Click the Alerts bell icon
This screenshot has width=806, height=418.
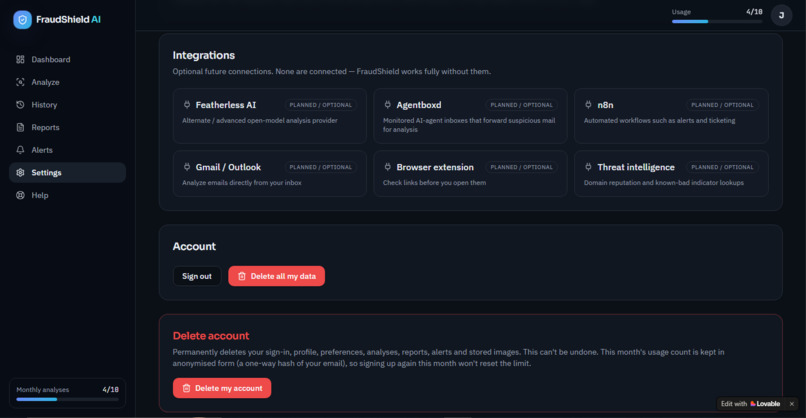(x=20, y=150)
